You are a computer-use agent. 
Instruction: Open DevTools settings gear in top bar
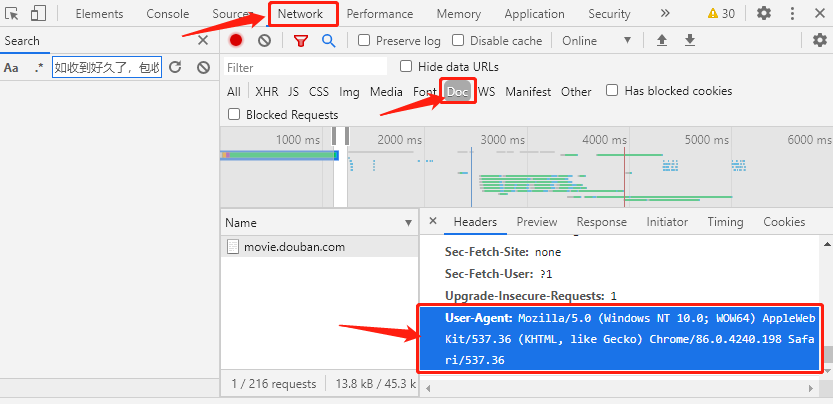763,13
